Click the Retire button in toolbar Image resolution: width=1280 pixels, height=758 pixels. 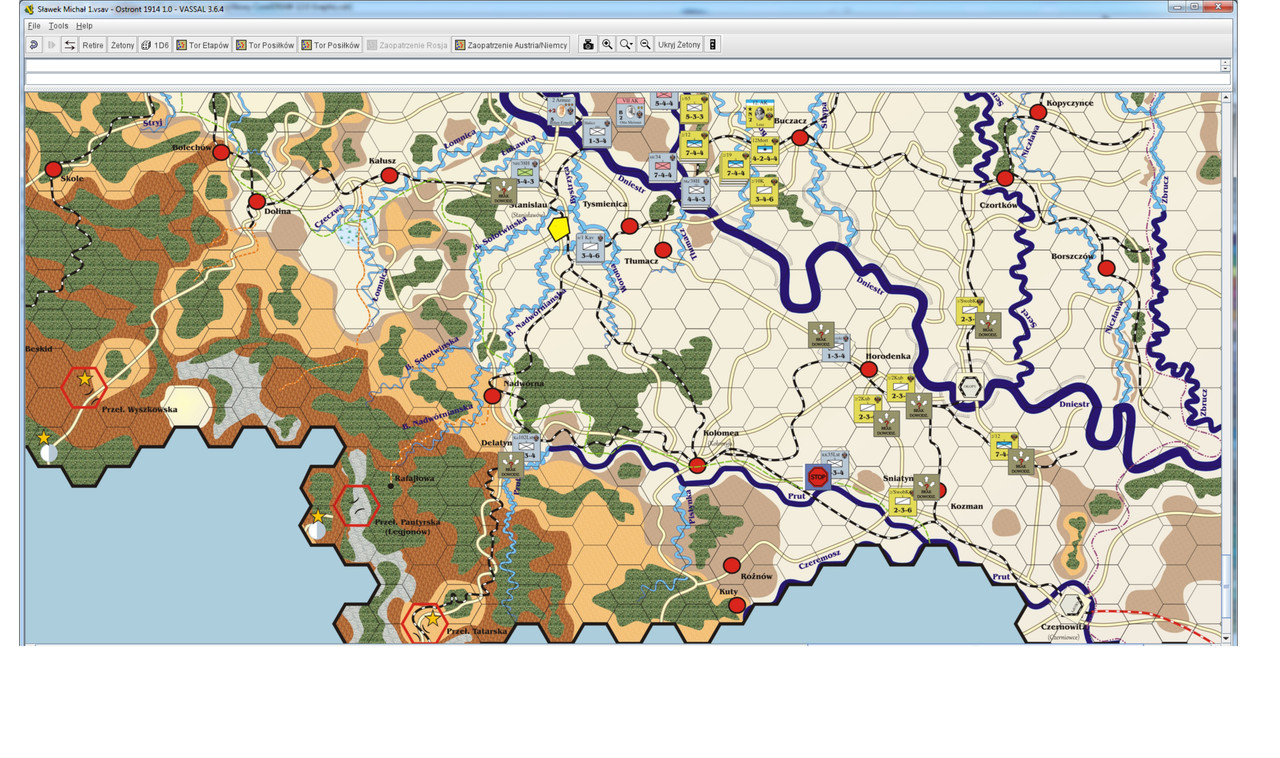click(x=93, y=45)
